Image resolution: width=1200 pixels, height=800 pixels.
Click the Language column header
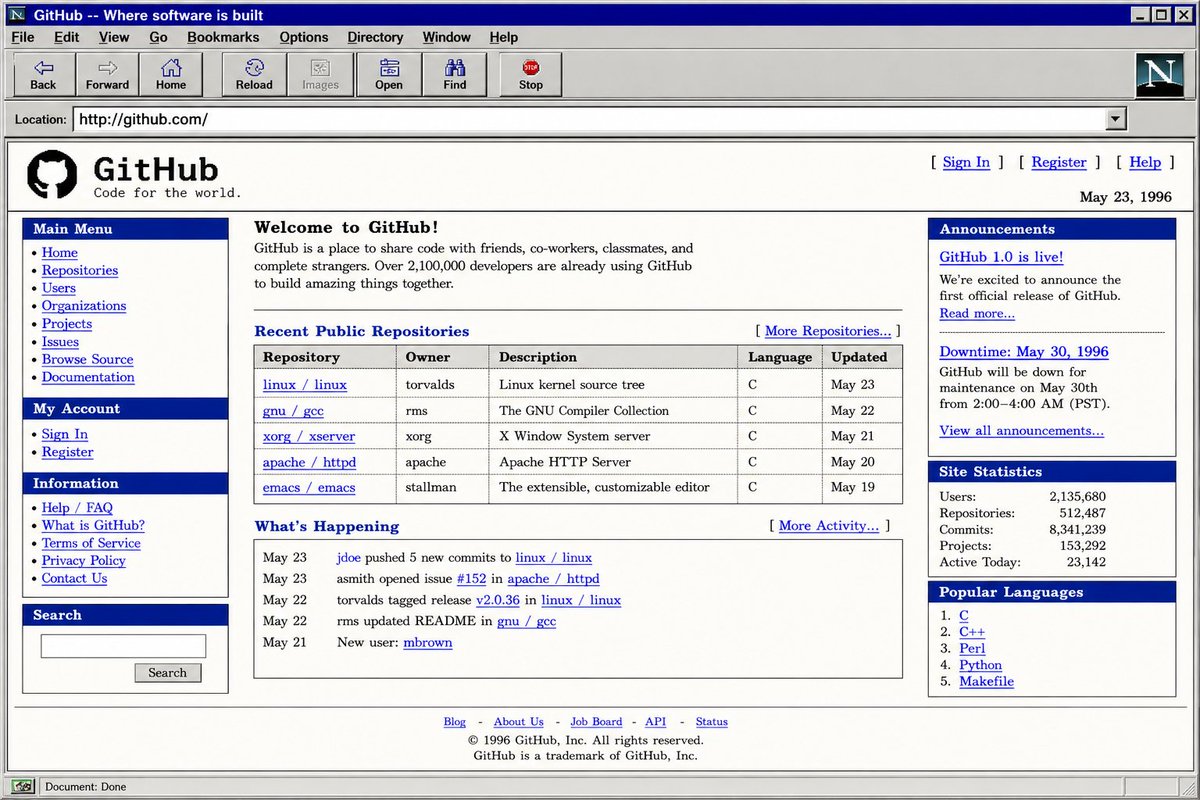(780, 357)
